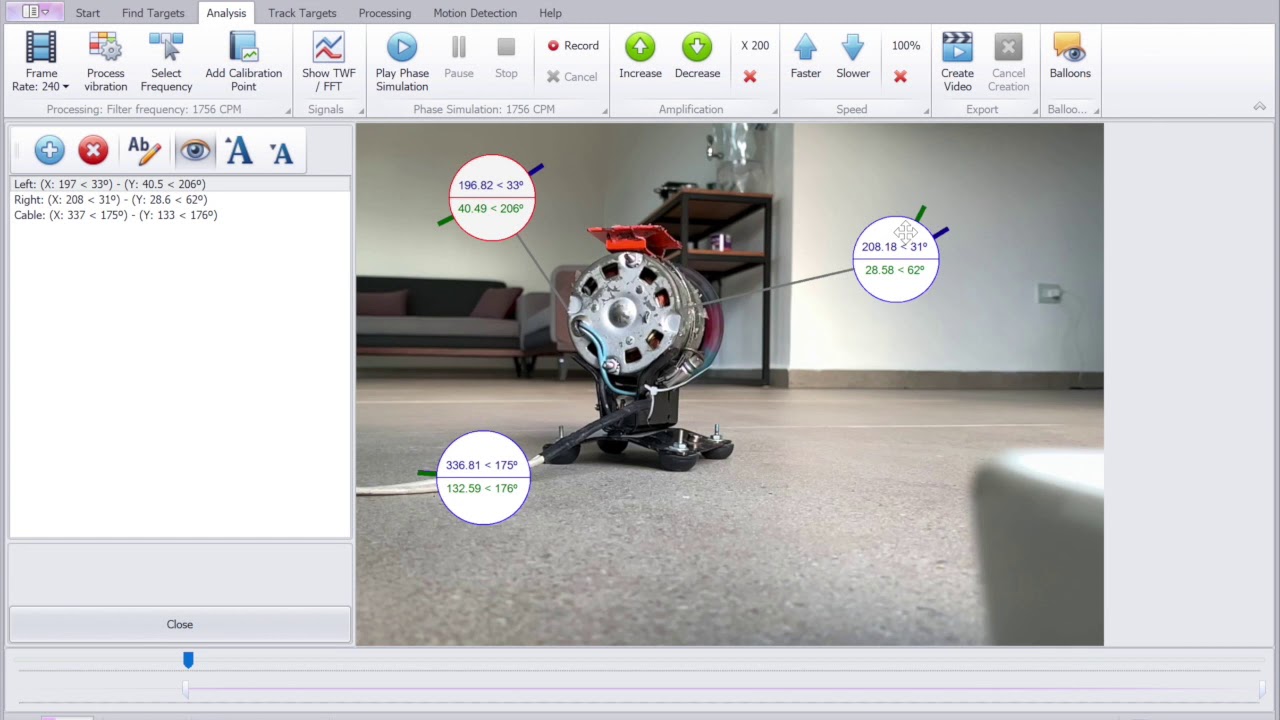1280x720 pixels.
Task: Expand the Speed group launcher
Action: tap(925, 110)
